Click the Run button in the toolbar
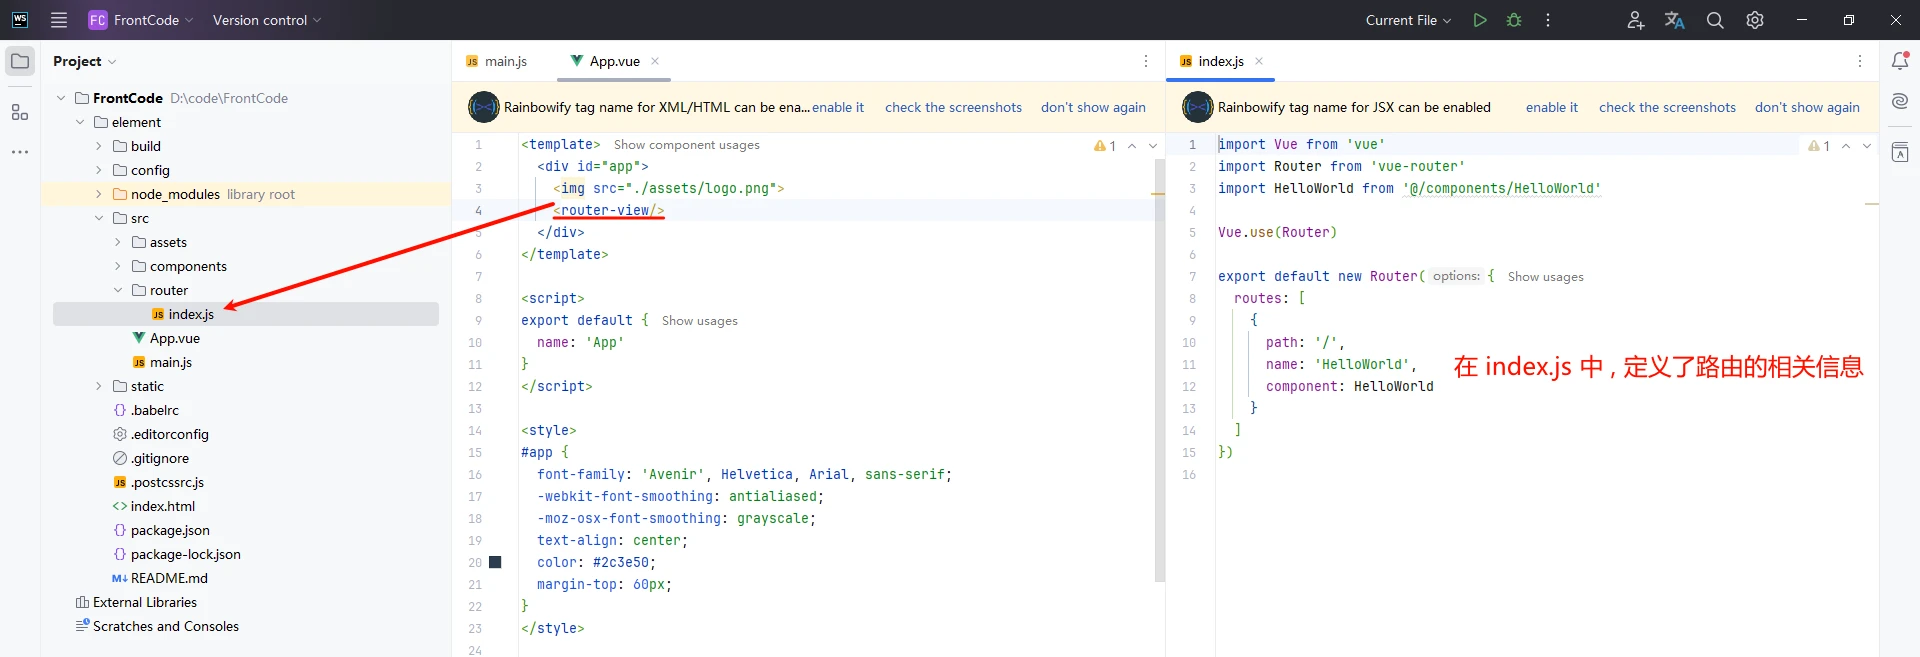The height and width of the screenshot is (657, 1920). point(1479,20)
